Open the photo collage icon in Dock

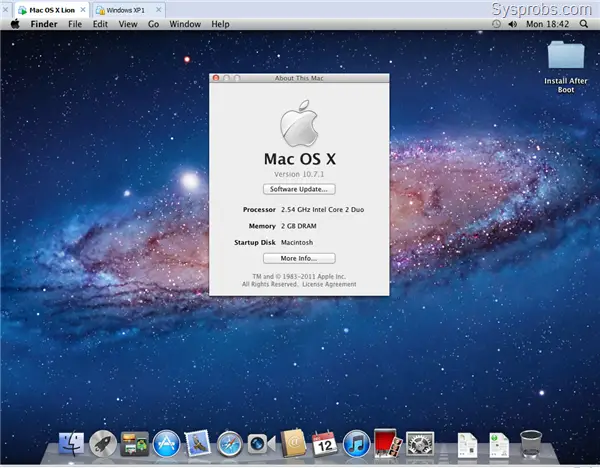(134, 444)
